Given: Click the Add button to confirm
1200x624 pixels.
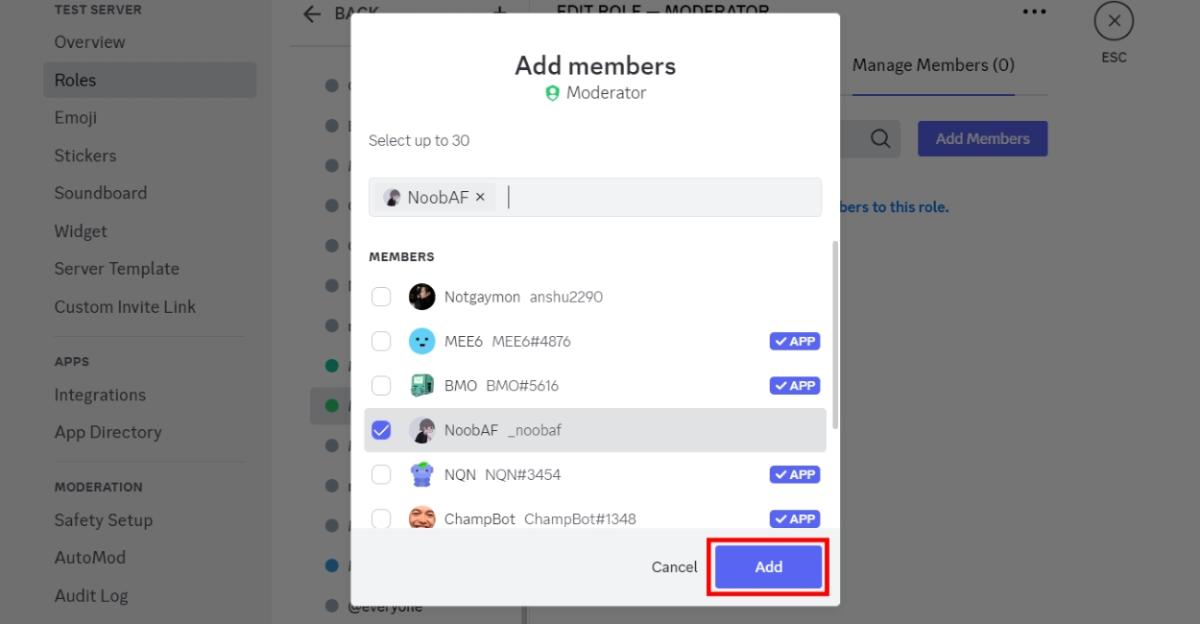Looking at the screenshot, I should click(x=767, y=566).
